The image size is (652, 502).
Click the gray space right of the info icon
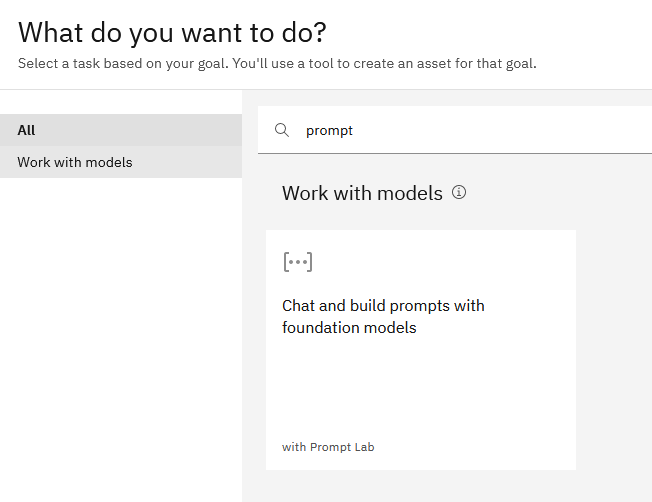click(x=560, y=193)
